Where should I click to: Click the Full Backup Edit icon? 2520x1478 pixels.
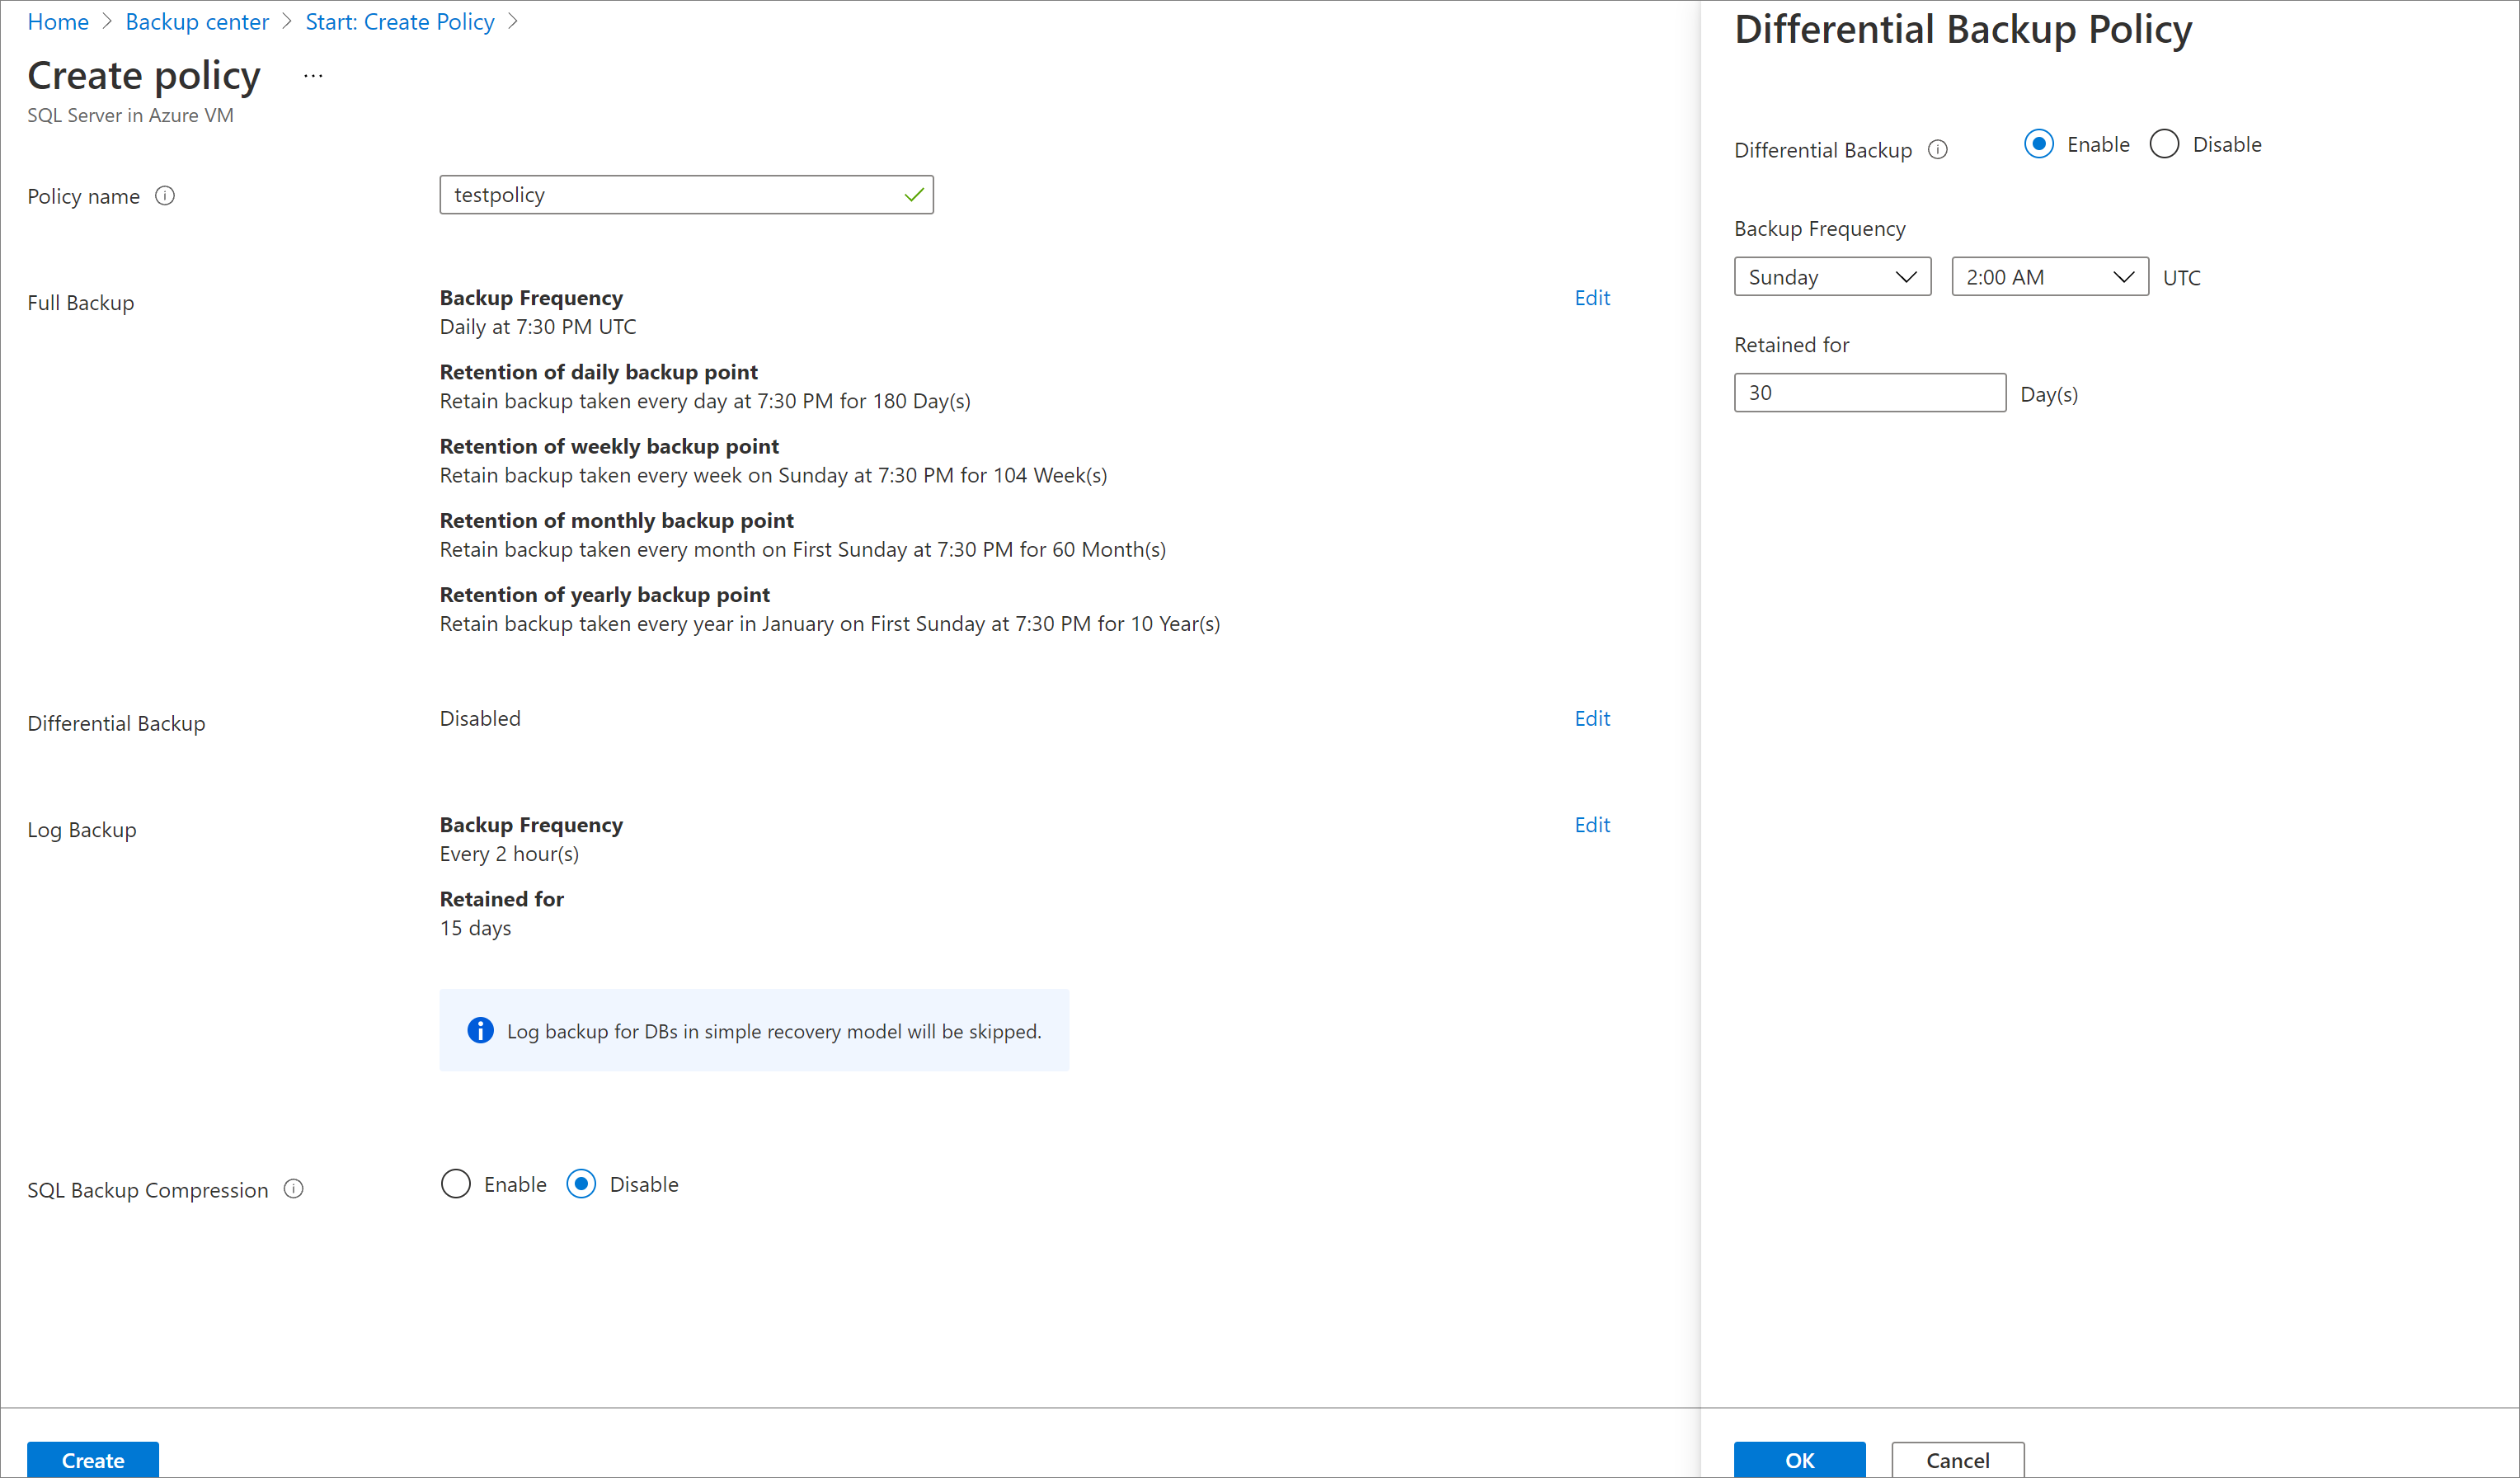pyautogui.click(x=1593, y=295)
